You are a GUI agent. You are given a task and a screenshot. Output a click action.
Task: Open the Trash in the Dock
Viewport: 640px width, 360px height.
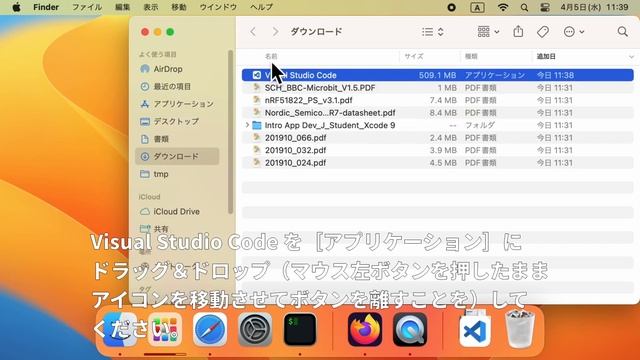coord(519,329)
